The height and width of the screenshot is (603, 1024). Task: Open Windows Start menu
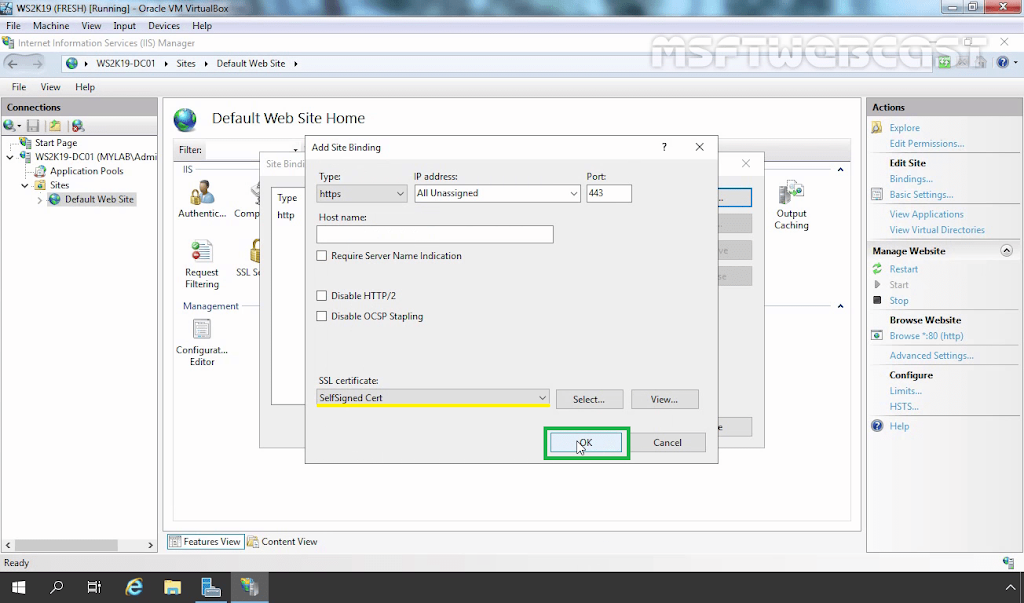point(18,587)
